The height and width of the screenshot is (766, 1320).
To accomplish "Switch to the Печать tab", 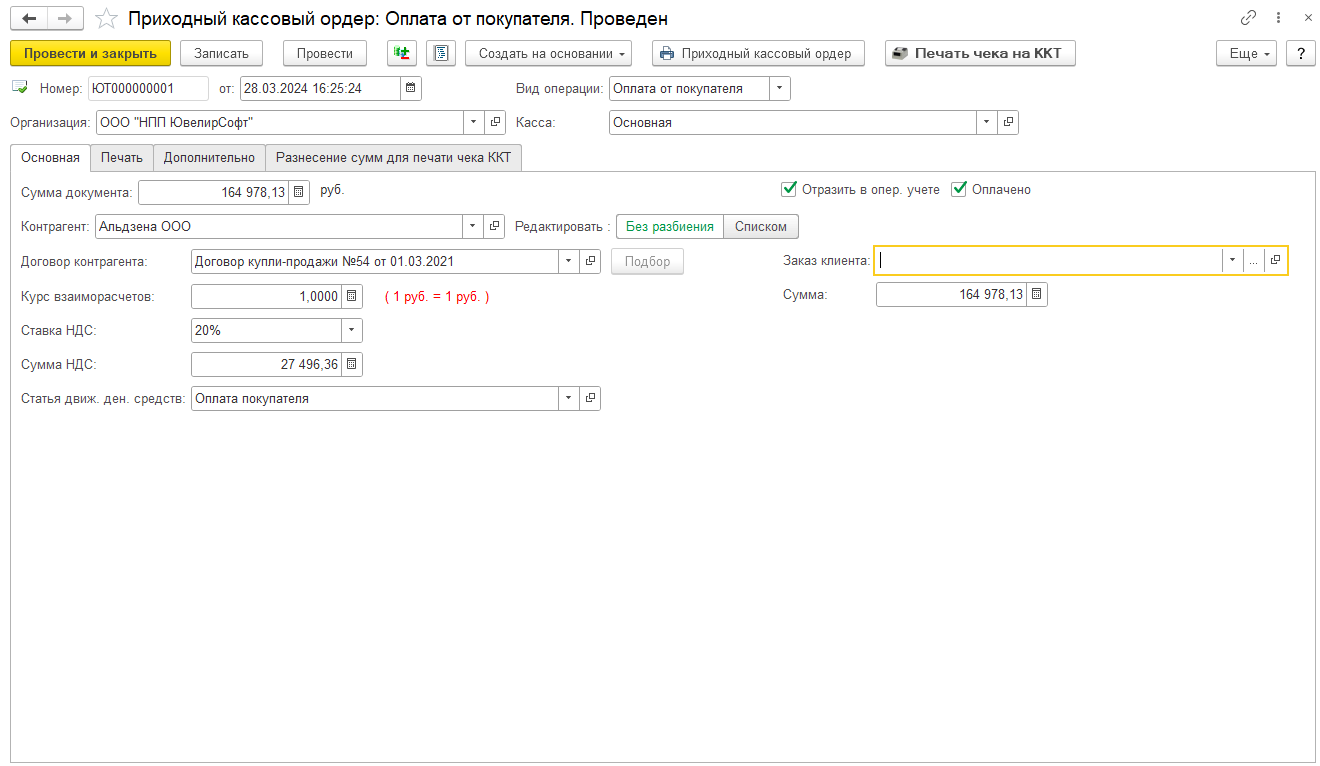I will (x=122, y=157).
